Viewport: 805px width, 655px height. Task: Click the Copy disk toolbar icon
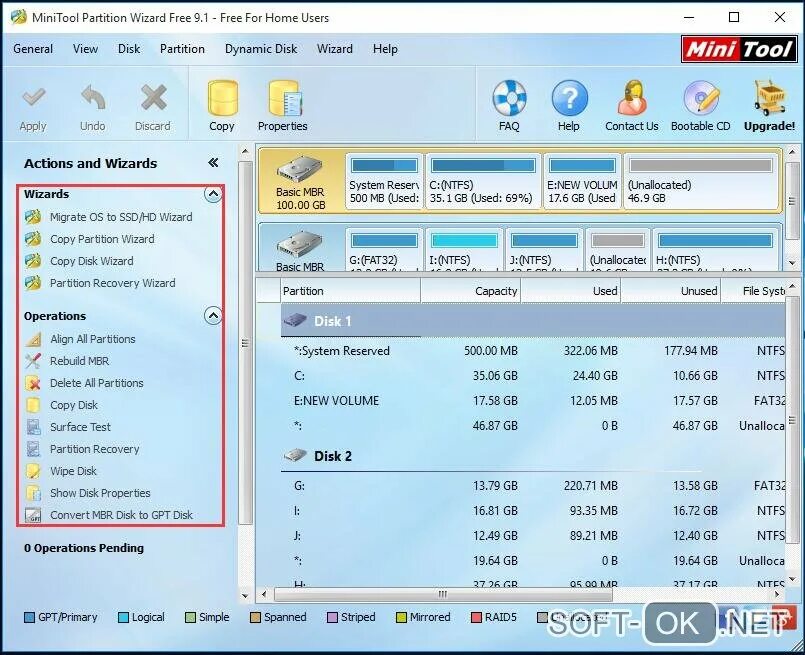click(x=222, y=98)
